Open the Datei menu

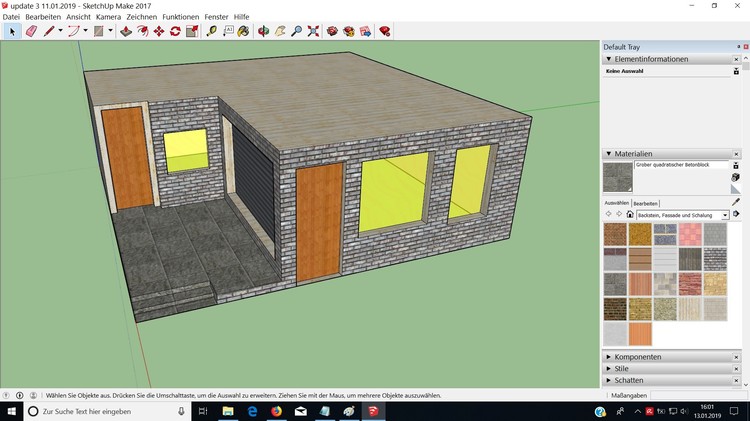click(11, 17)
